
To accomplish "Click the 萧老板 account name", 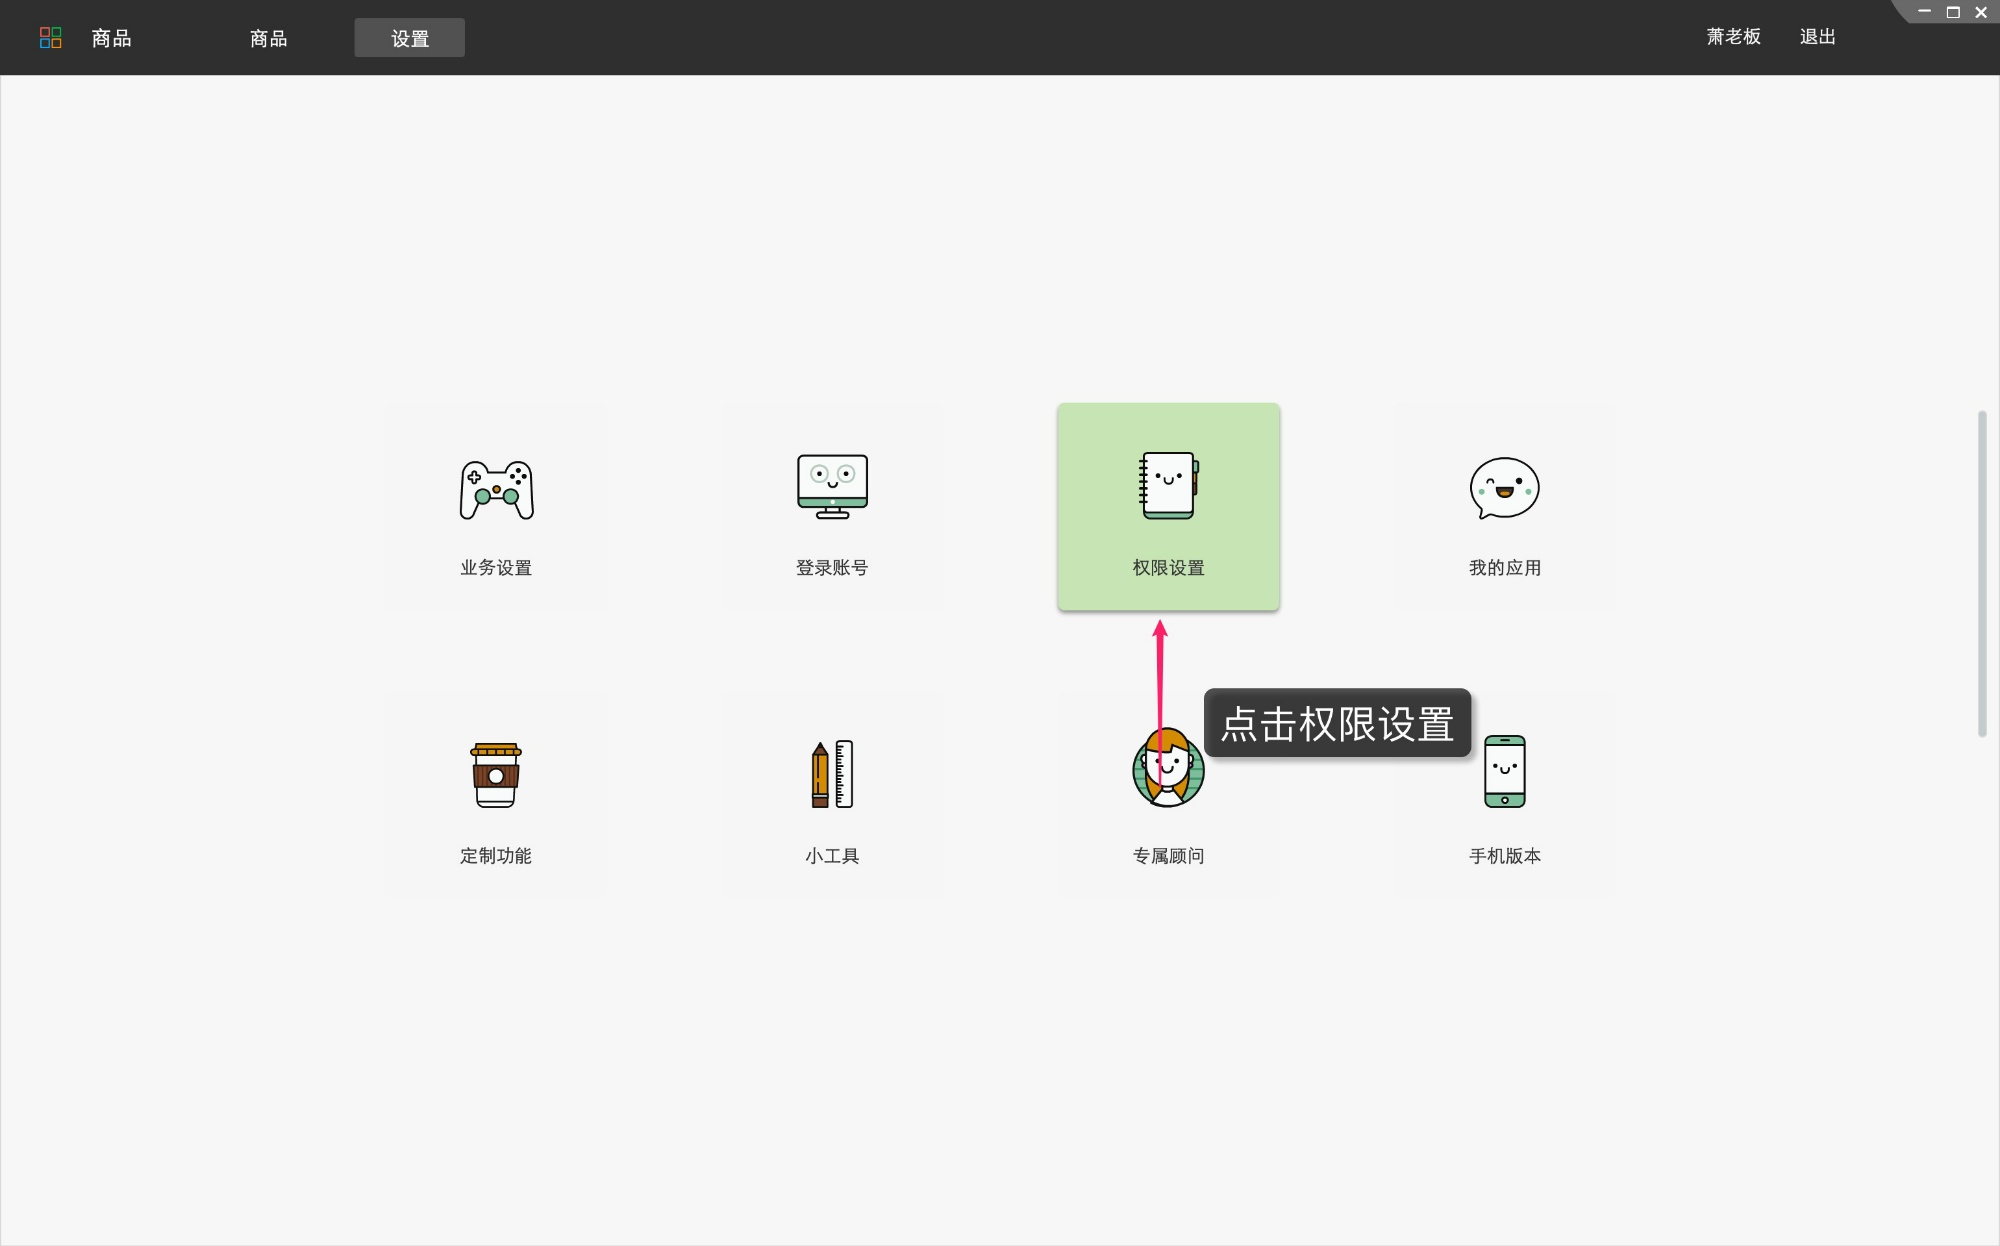I will 1733,37.
